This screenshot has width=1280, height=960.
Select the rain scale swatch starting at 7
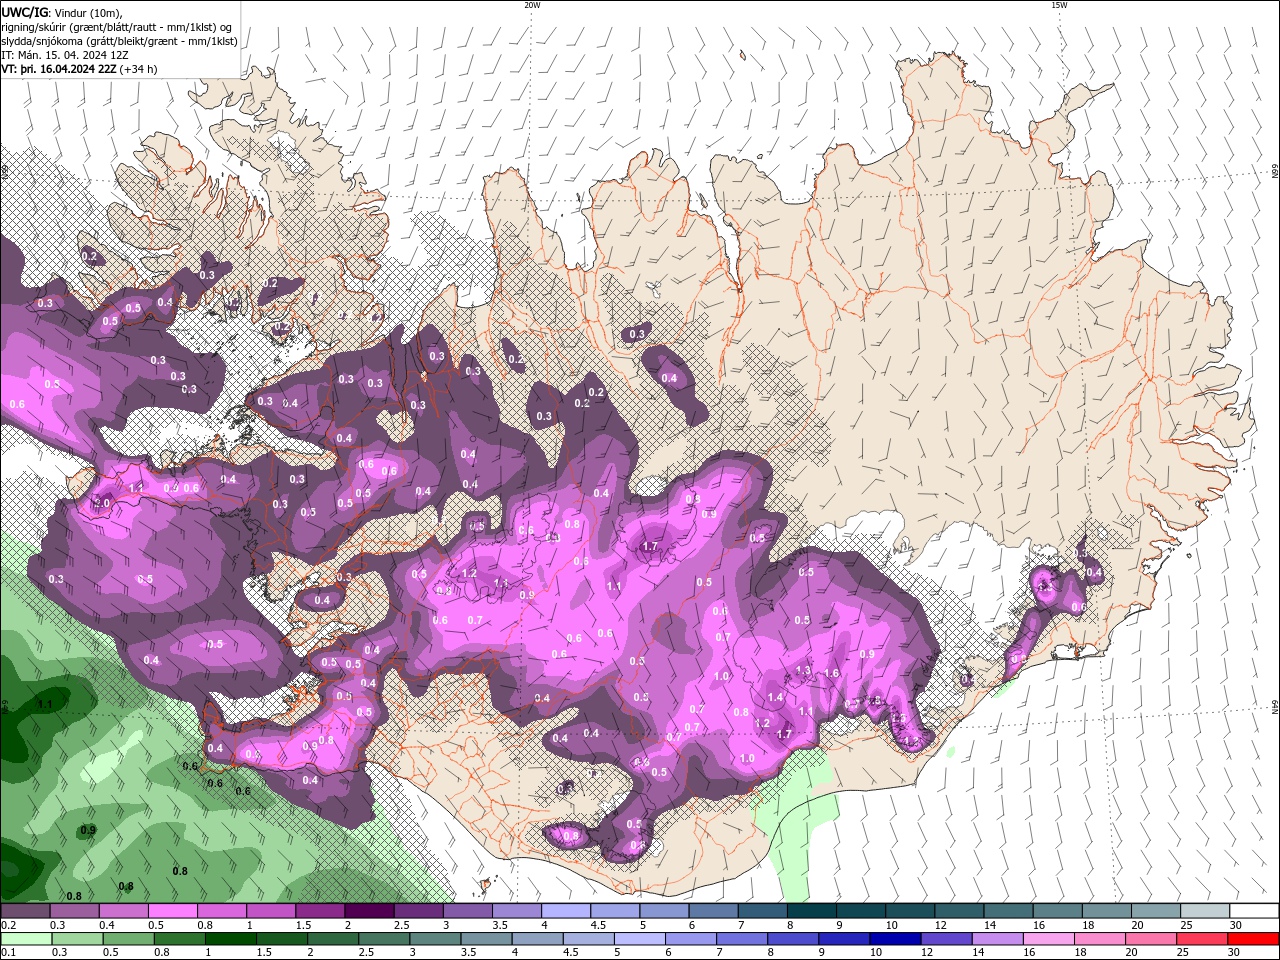tap(740, 939)
